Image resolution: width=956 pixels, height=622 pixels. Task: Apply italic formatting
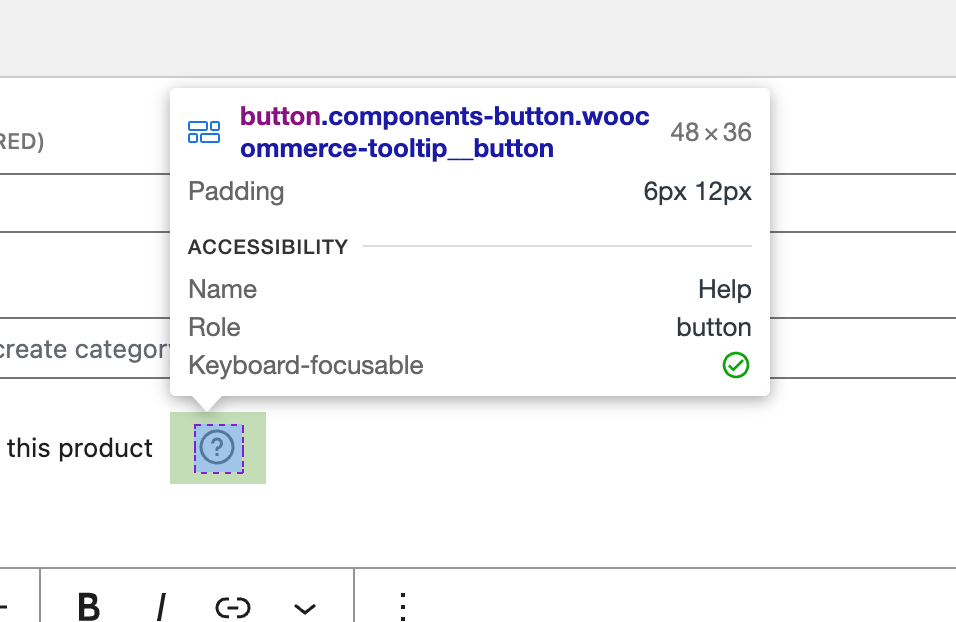161,607
